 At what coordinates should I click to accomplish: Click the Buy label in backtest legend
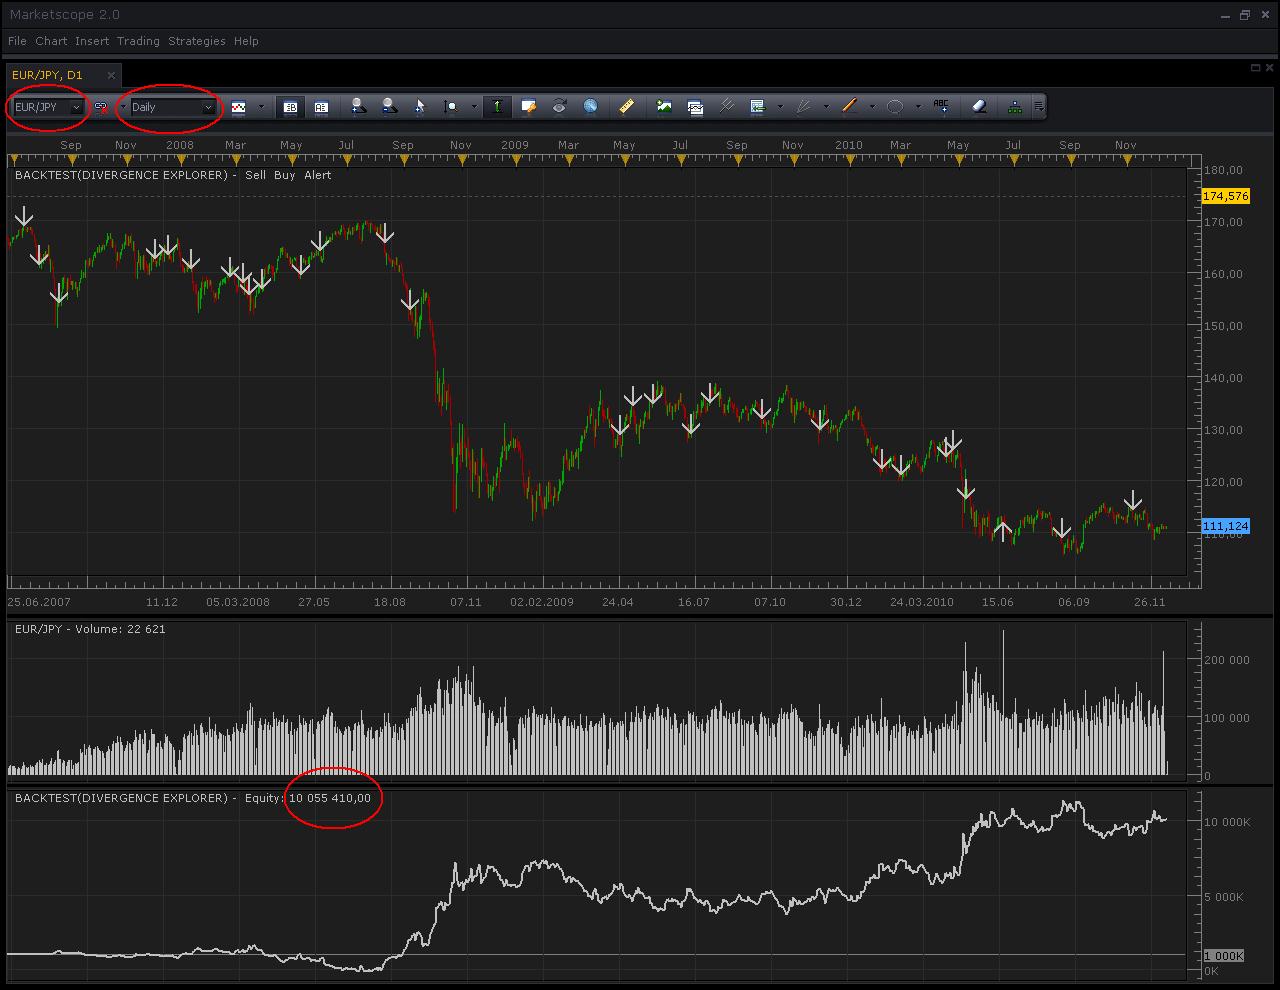[x=285, y=175]
